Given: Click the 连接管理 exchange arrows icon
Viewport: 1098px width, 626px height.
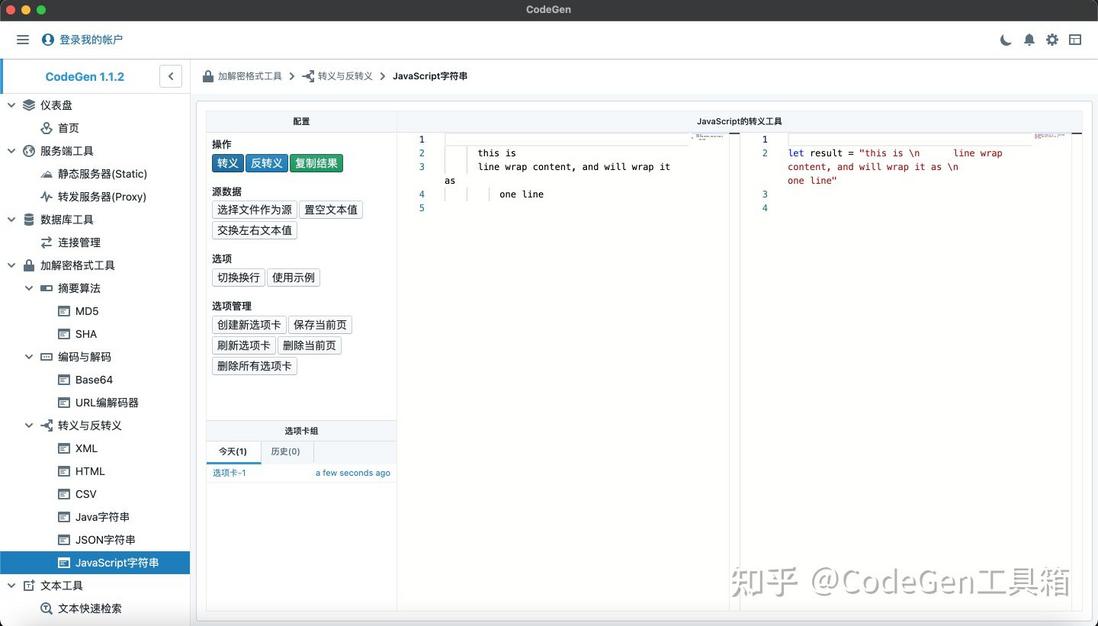Looking at the screenshot, I should click(x=46, y=242).
